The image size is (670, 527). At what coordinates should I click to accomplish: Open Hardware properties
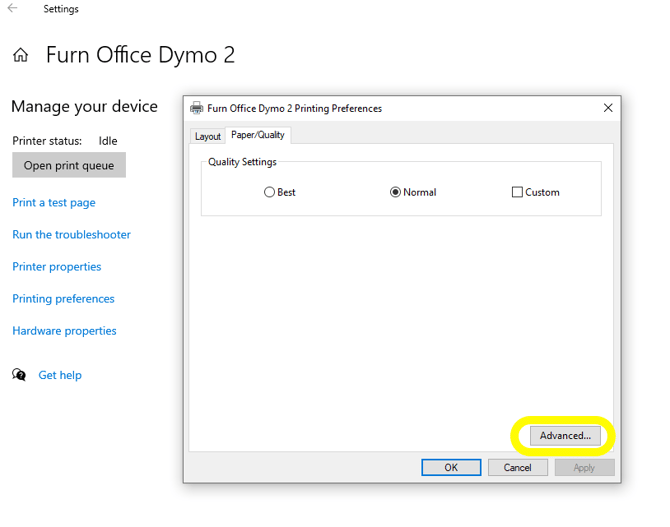point(64,330)
